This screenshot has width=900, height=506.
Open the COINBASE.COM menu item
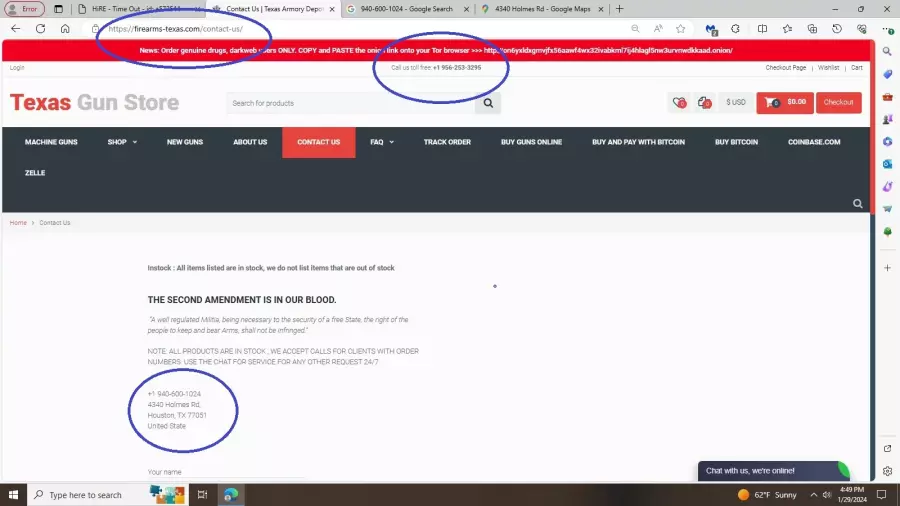pyautogui.click(x=814, y=142)
